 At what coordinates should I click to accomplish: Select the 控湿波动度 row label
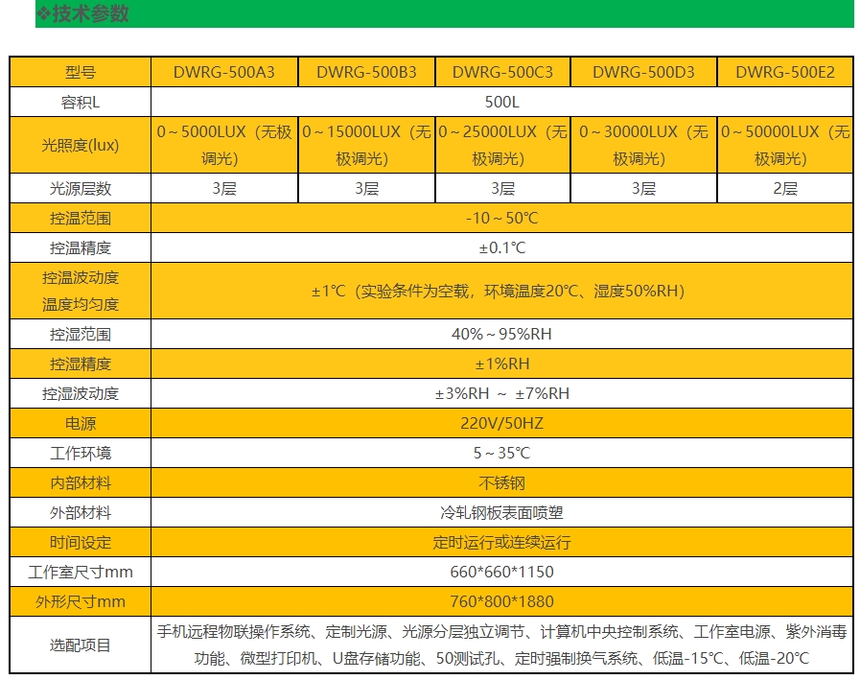pos(81,393)
